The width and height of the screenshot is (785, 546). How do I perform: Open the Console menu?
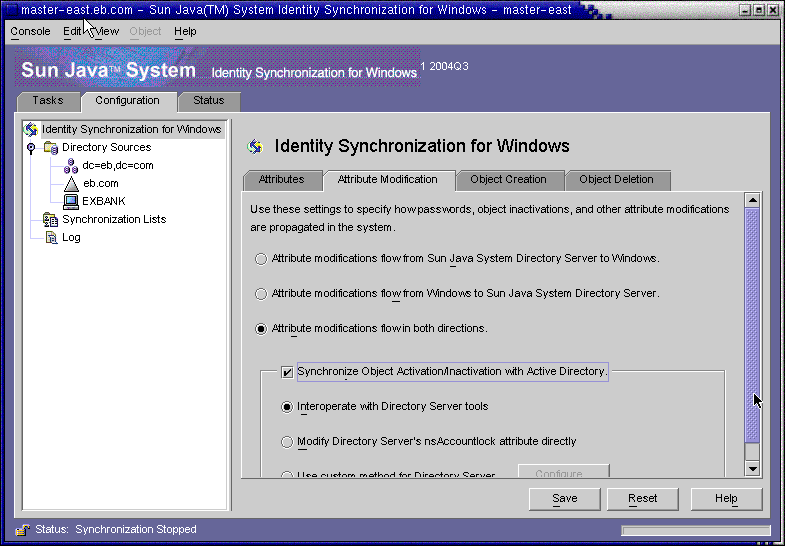pos(31,32)
